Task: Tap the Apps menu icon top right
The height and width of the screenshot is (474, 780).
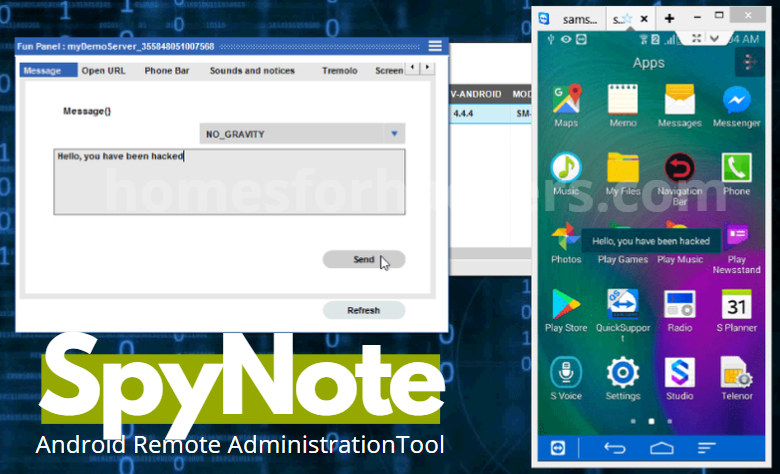Action: 749,62
